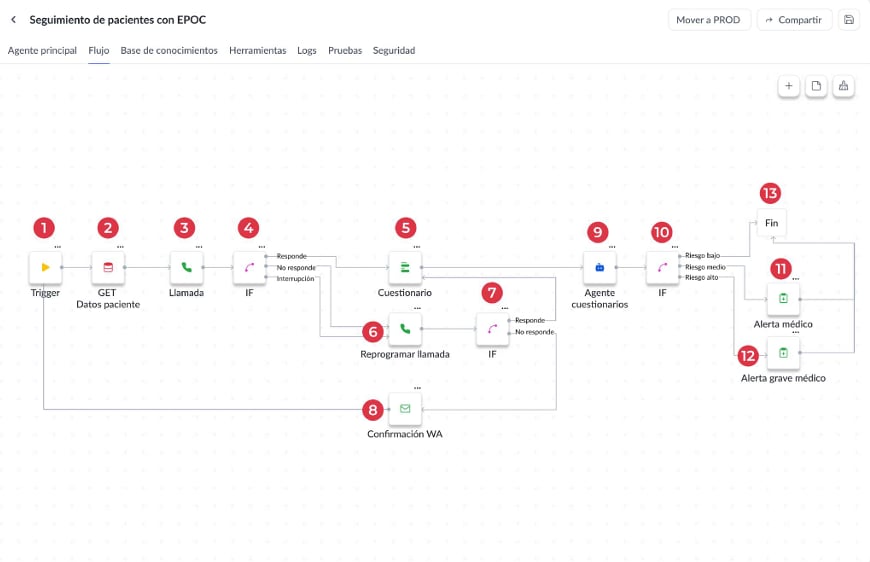
Task: Open the Seguridad tab
Action: point(394,50)
